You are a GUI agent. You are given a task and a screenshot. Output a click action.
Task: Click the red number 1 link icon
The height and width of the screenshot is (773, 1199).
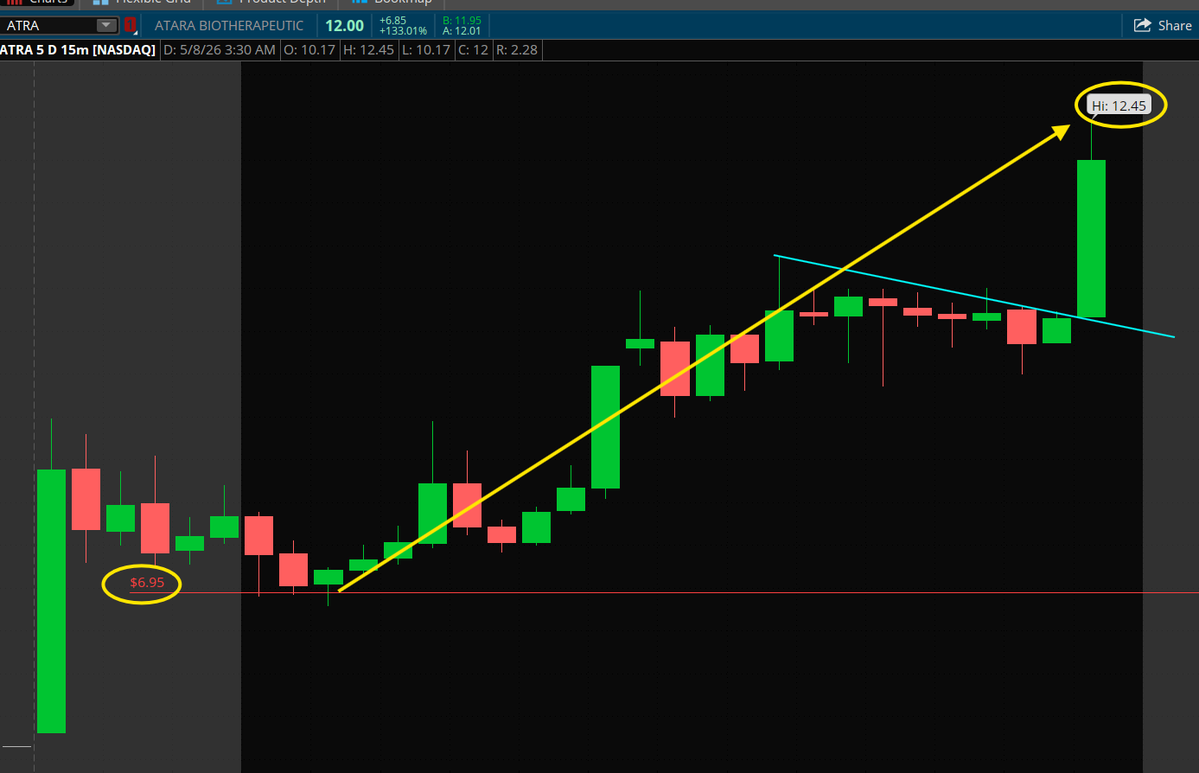[x=130, y=25]
